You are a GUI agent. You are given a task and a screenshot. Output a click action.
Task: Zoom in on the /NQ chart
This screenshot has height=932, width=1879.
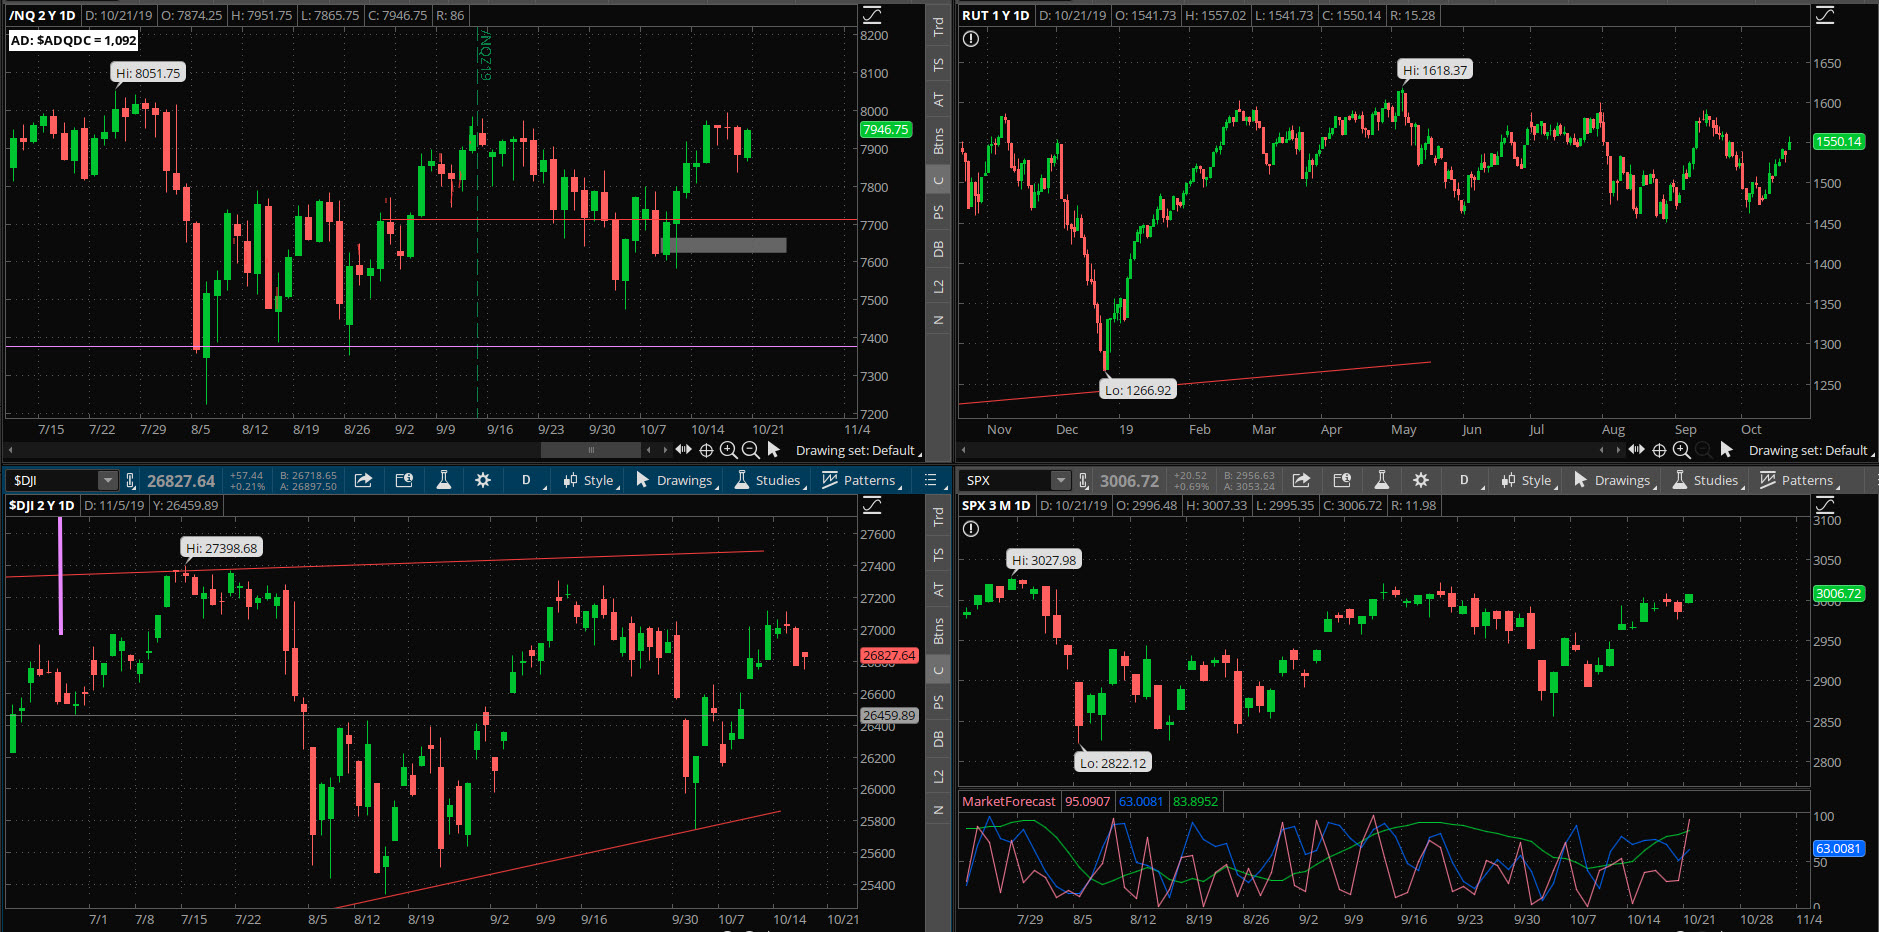pos(728,450)
